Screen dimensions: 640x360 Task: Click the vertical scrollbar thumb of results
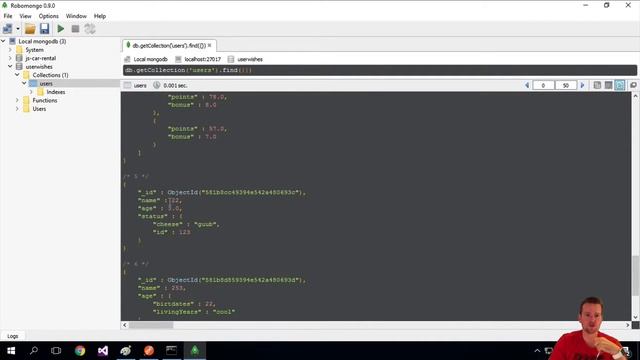pos(635,276)
